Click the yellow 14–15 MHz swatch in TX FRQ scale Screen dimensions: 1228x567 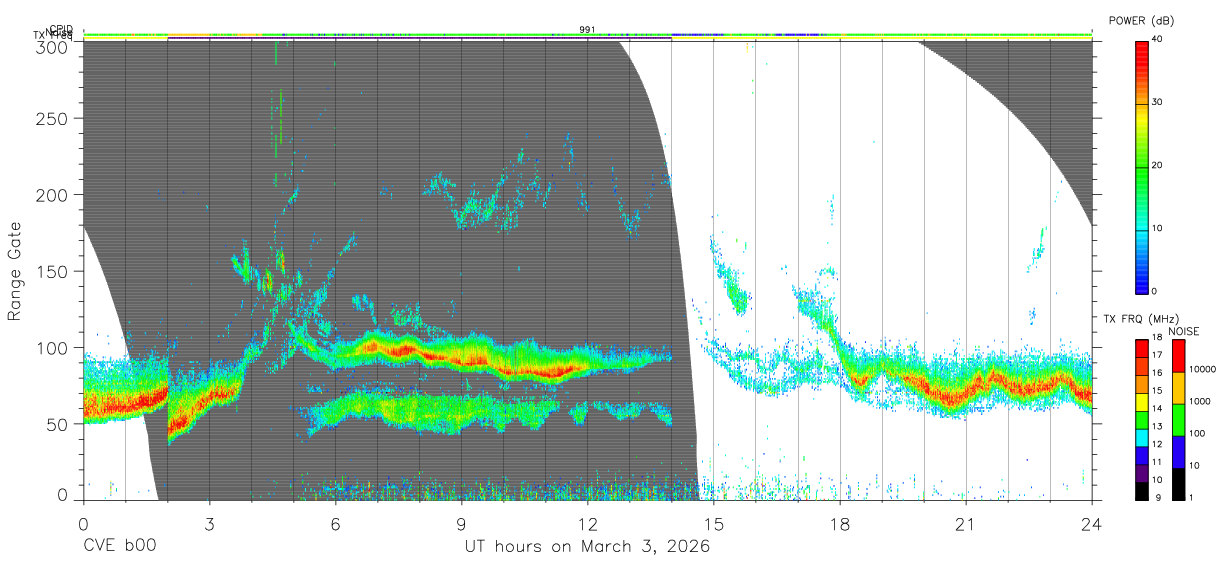coord(1141,401)
